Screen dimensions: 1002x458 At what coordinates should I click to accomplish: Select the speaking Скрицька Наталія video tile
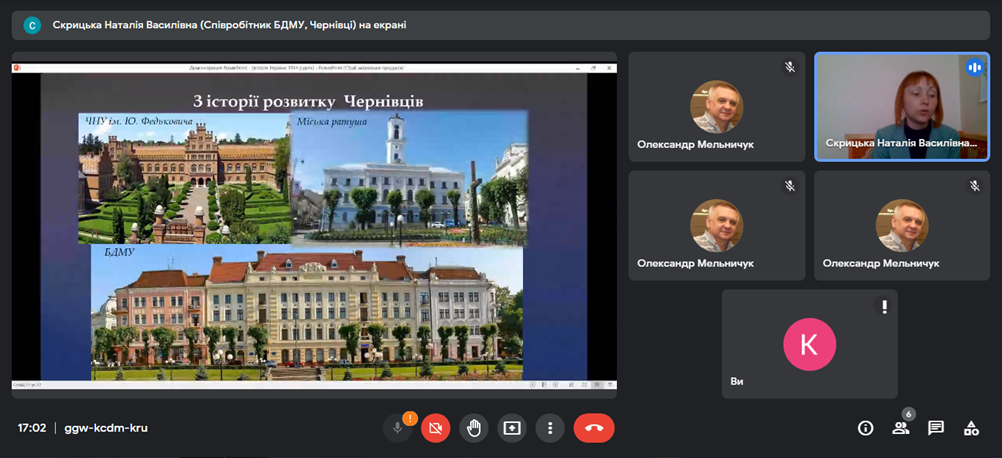click(x=902, y=107)
